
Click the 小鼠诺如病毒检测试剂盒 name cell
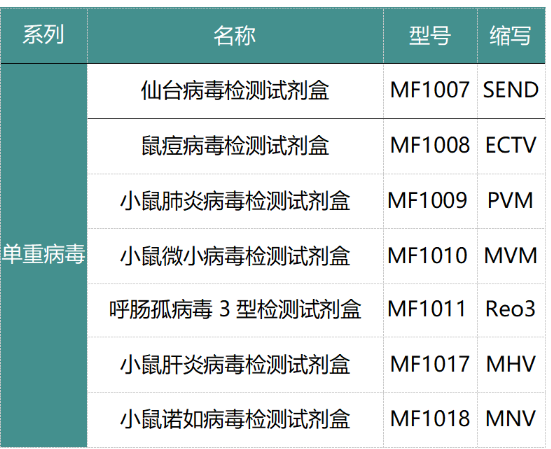235,419
